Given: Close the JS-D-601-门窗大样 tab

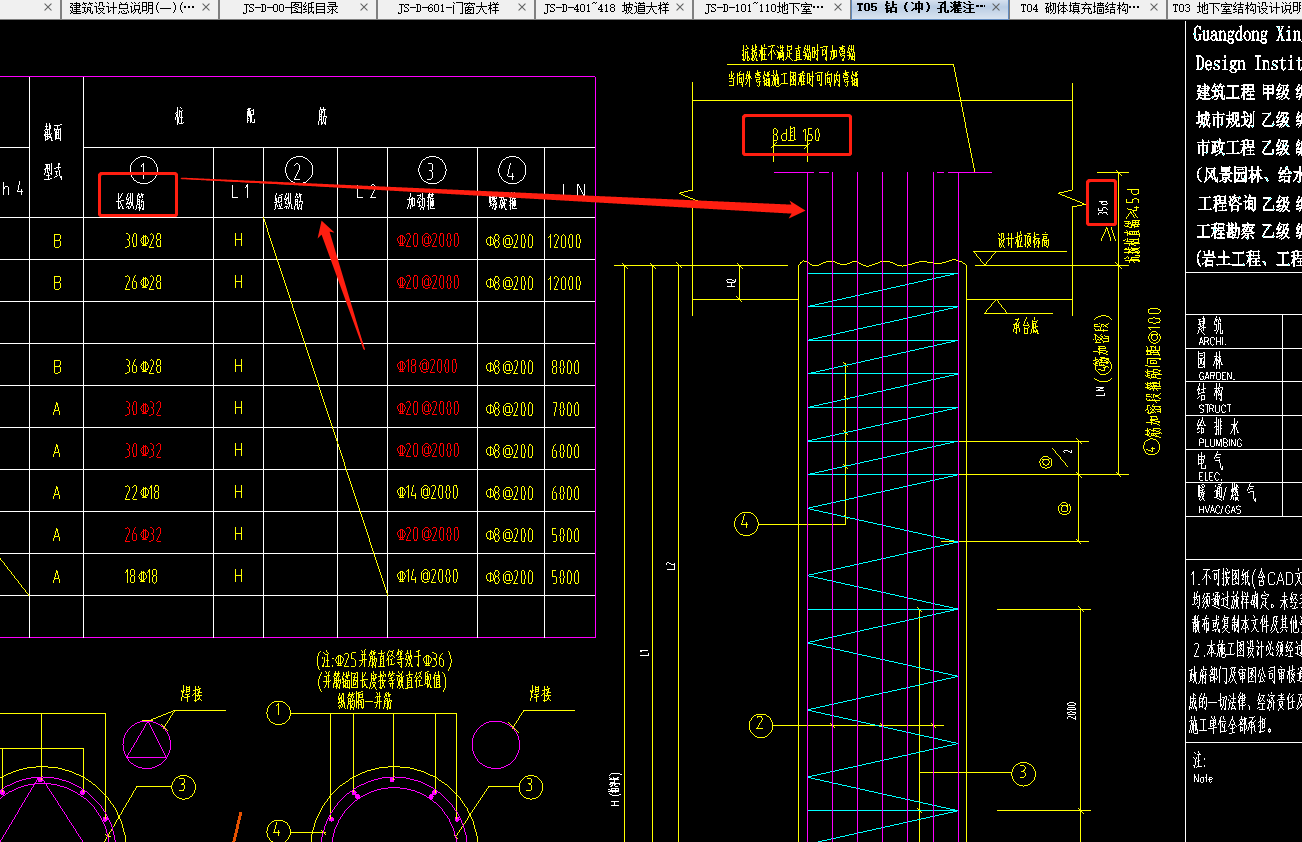Looking at the screenshot, I should 521,8.
